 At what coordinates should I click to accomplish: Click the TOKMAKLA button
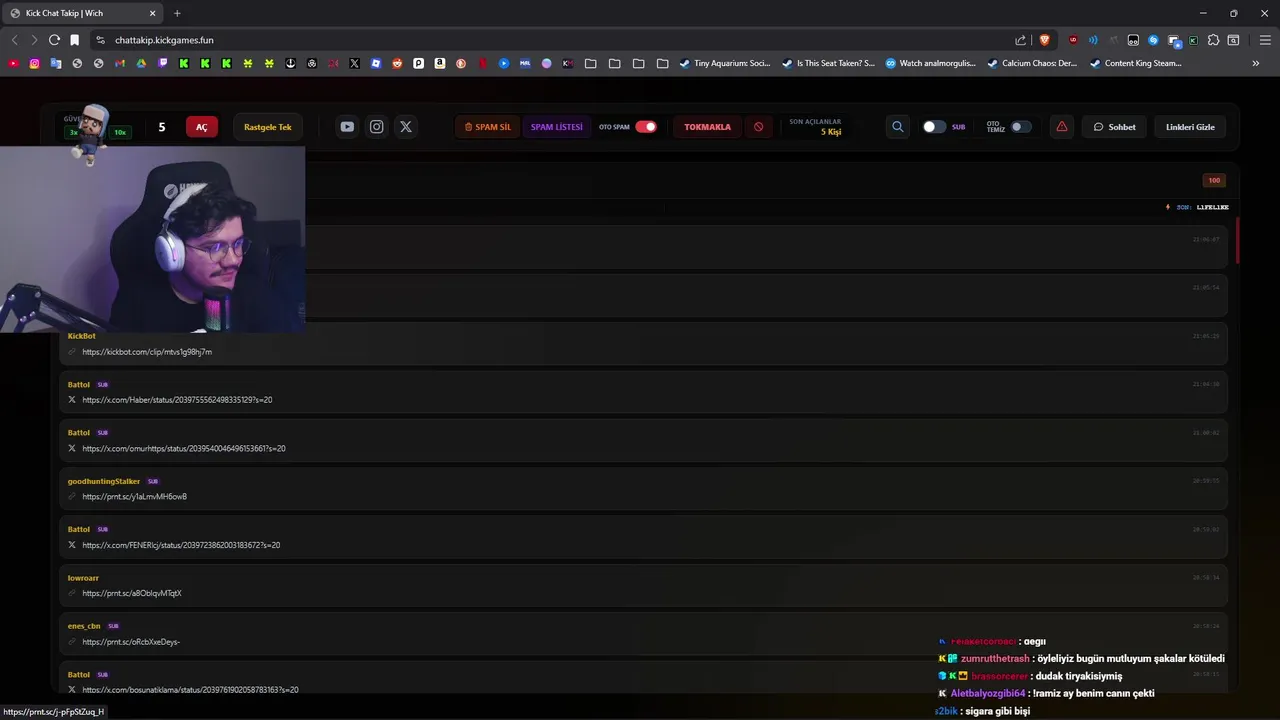[x=707, y=127]
